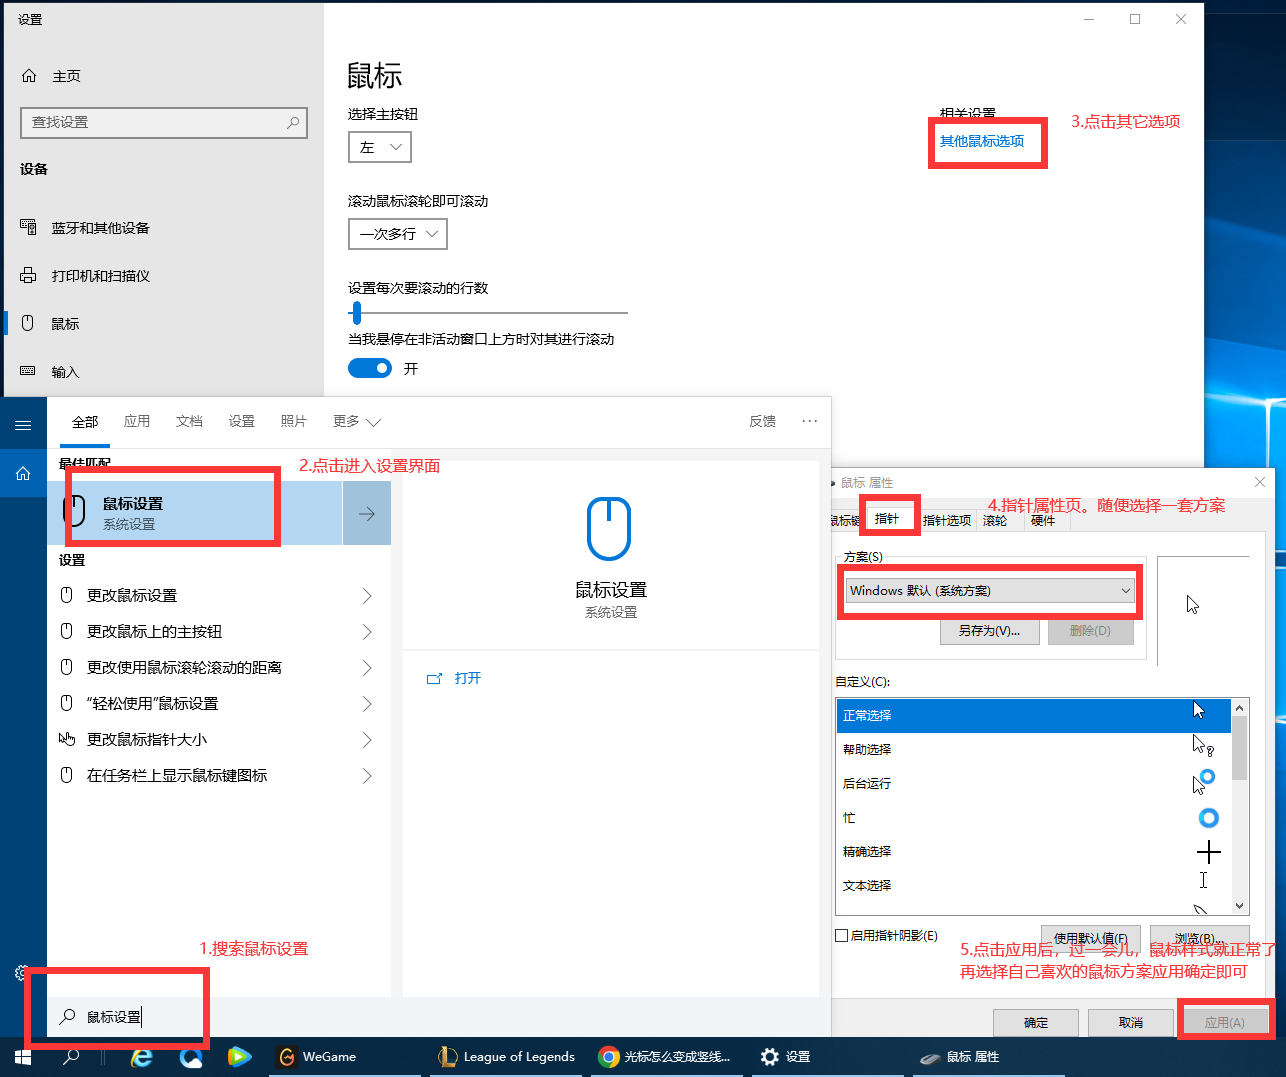Click the scroll lines slider handle
This screenshot has height=1077, width=1286.
[356, 314]
